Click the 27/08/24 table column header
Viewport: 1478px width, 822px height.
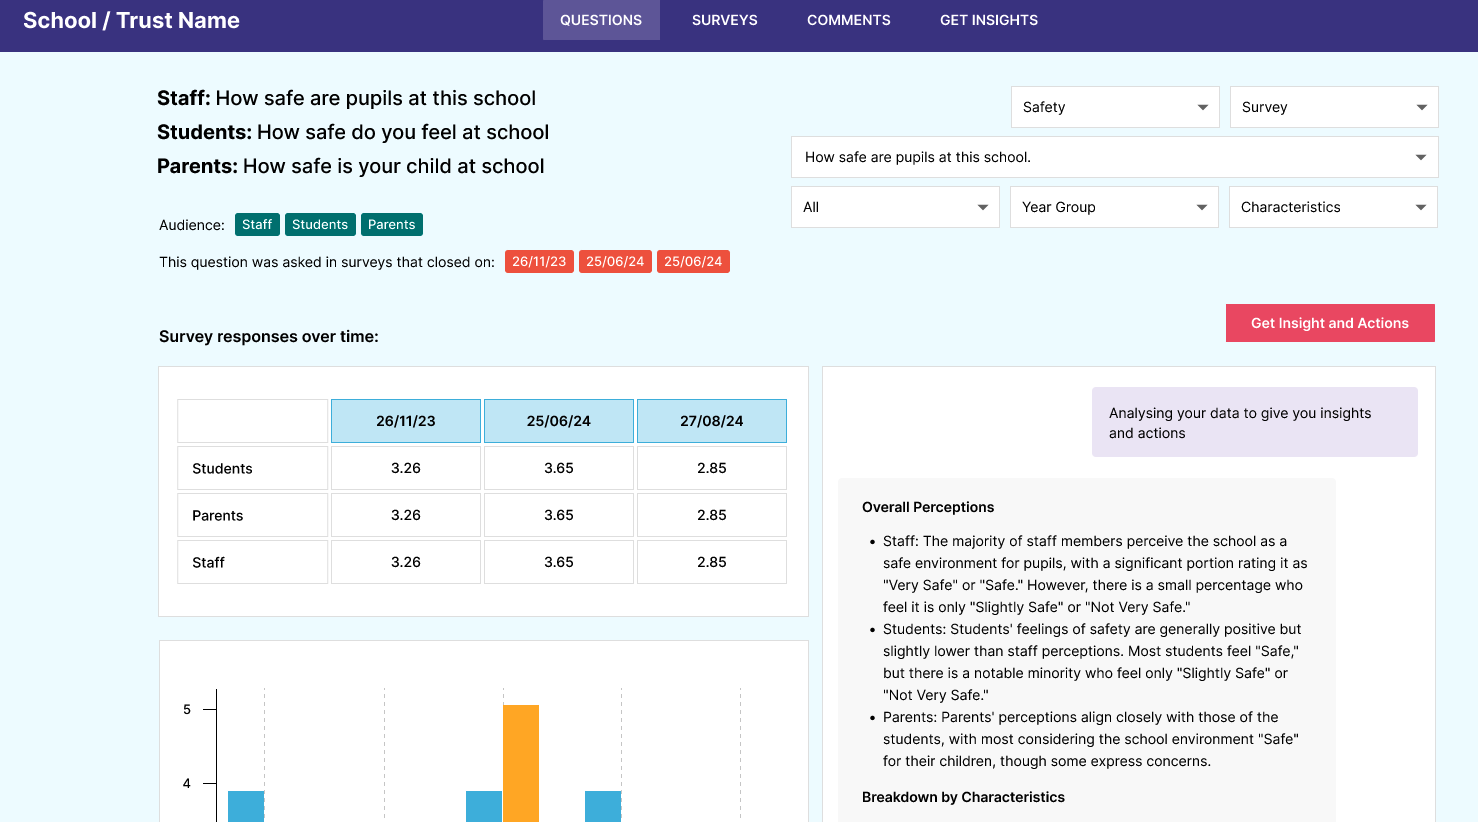pyautogui.click(x=711, y=421)
